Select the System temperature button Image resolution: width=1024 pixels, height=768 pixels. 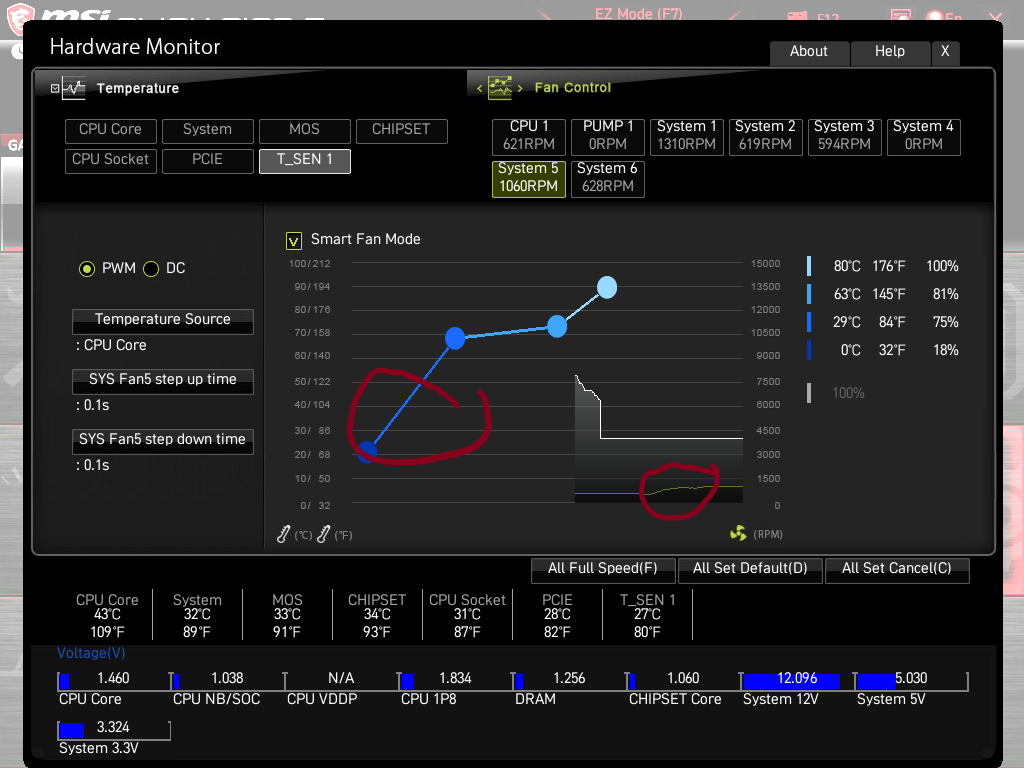click(208, 131)
